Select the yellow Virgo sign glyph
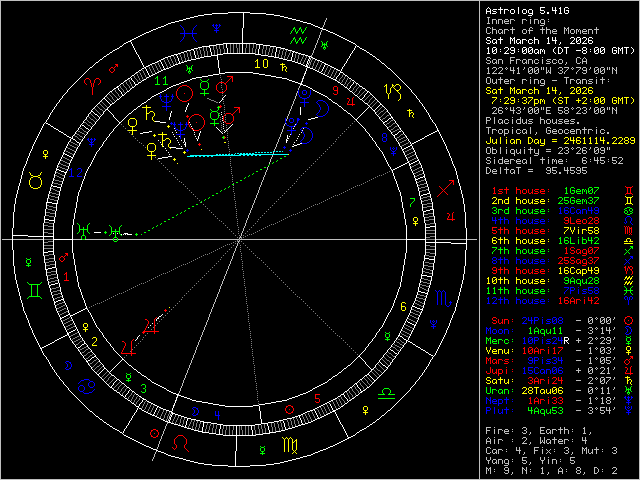This screenshot has width=640, height=480. pos(289,444)
